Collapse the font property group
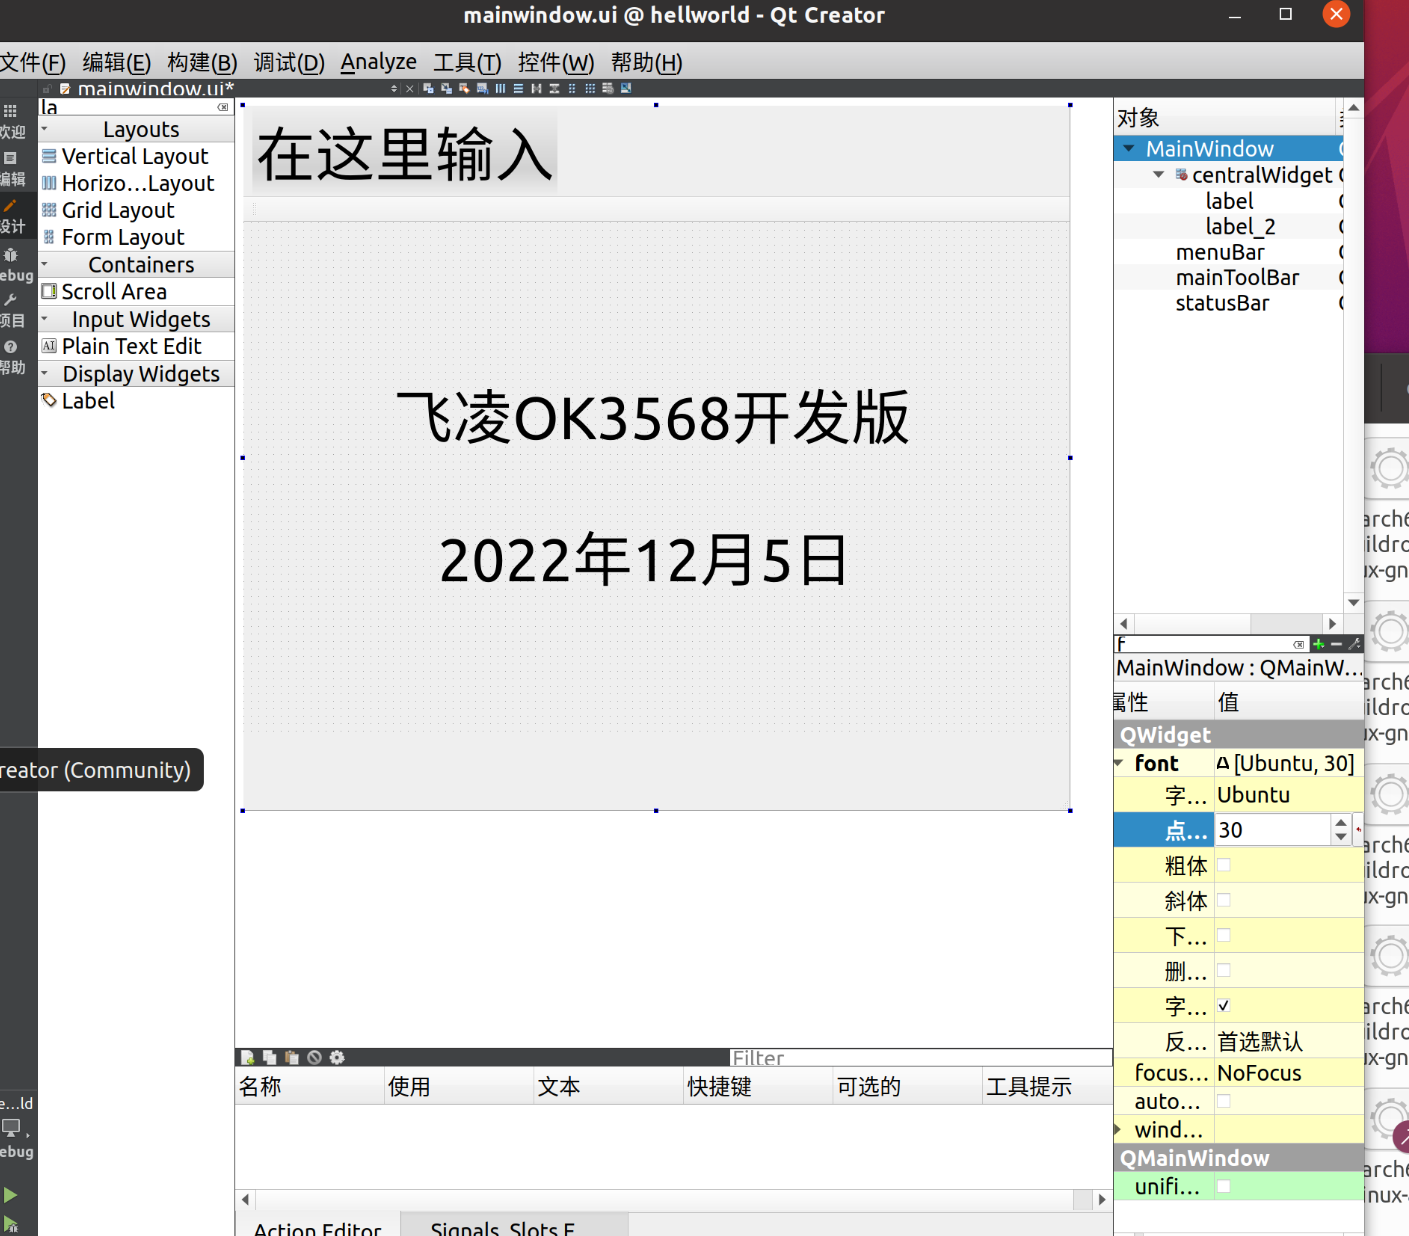Image resolution: width=1409 pixels, height=1236 pixels. point(1120,763)
